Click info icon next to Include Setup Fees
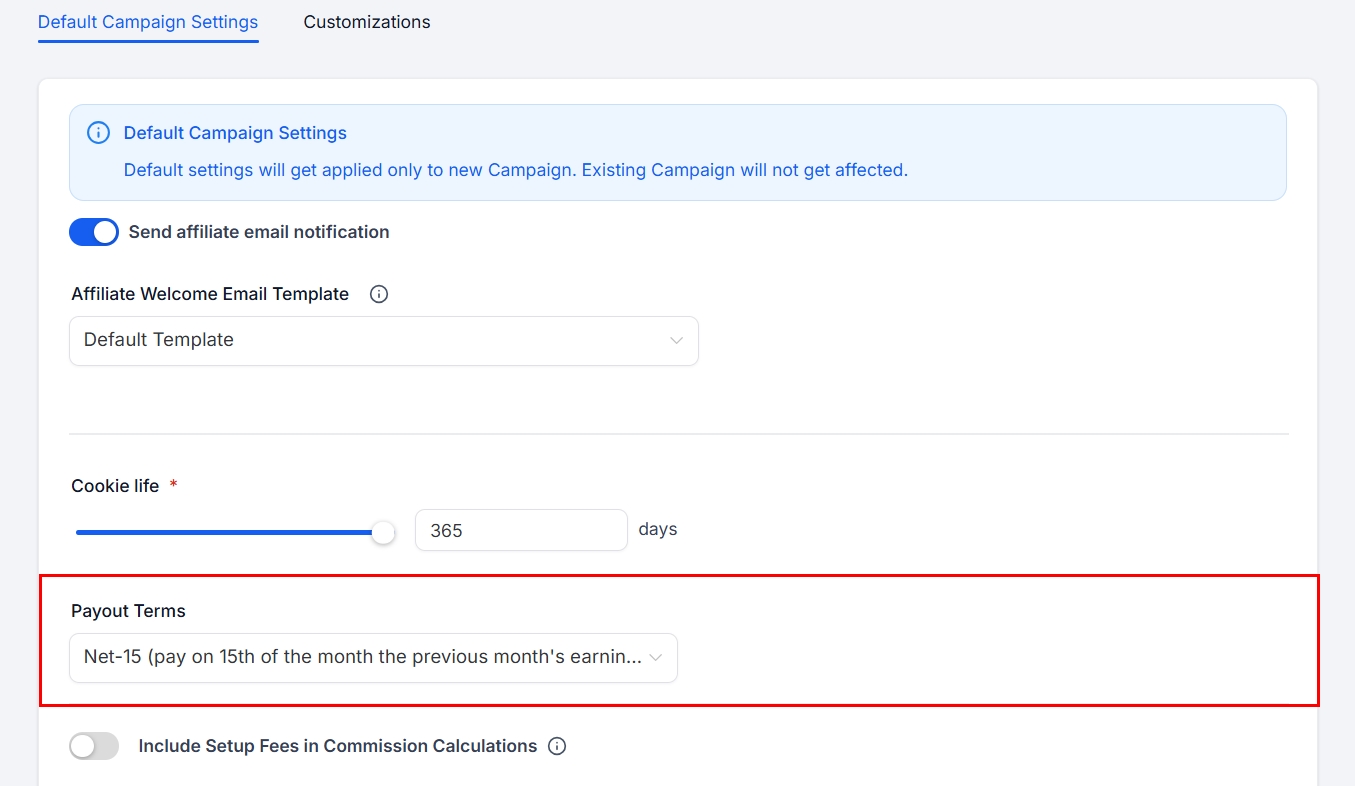1355x786 pixels. point(558,746)
